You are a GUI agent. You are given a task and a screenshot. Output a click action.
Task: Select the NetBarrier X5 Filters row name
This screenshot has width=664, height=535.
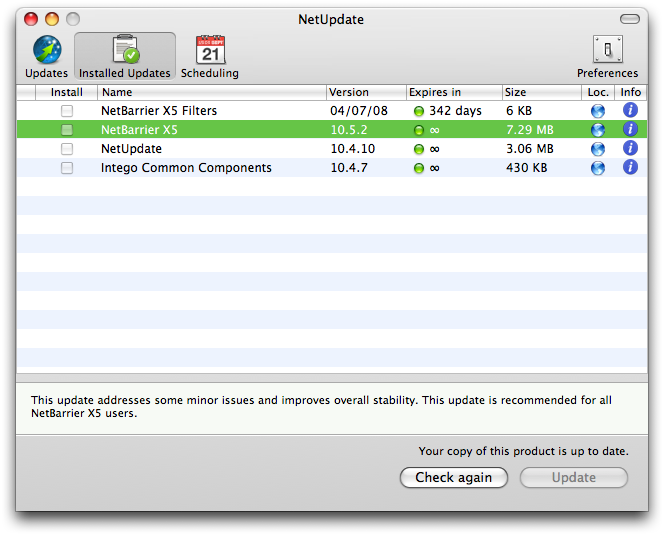pyautogui.click(x=159, y=111)
